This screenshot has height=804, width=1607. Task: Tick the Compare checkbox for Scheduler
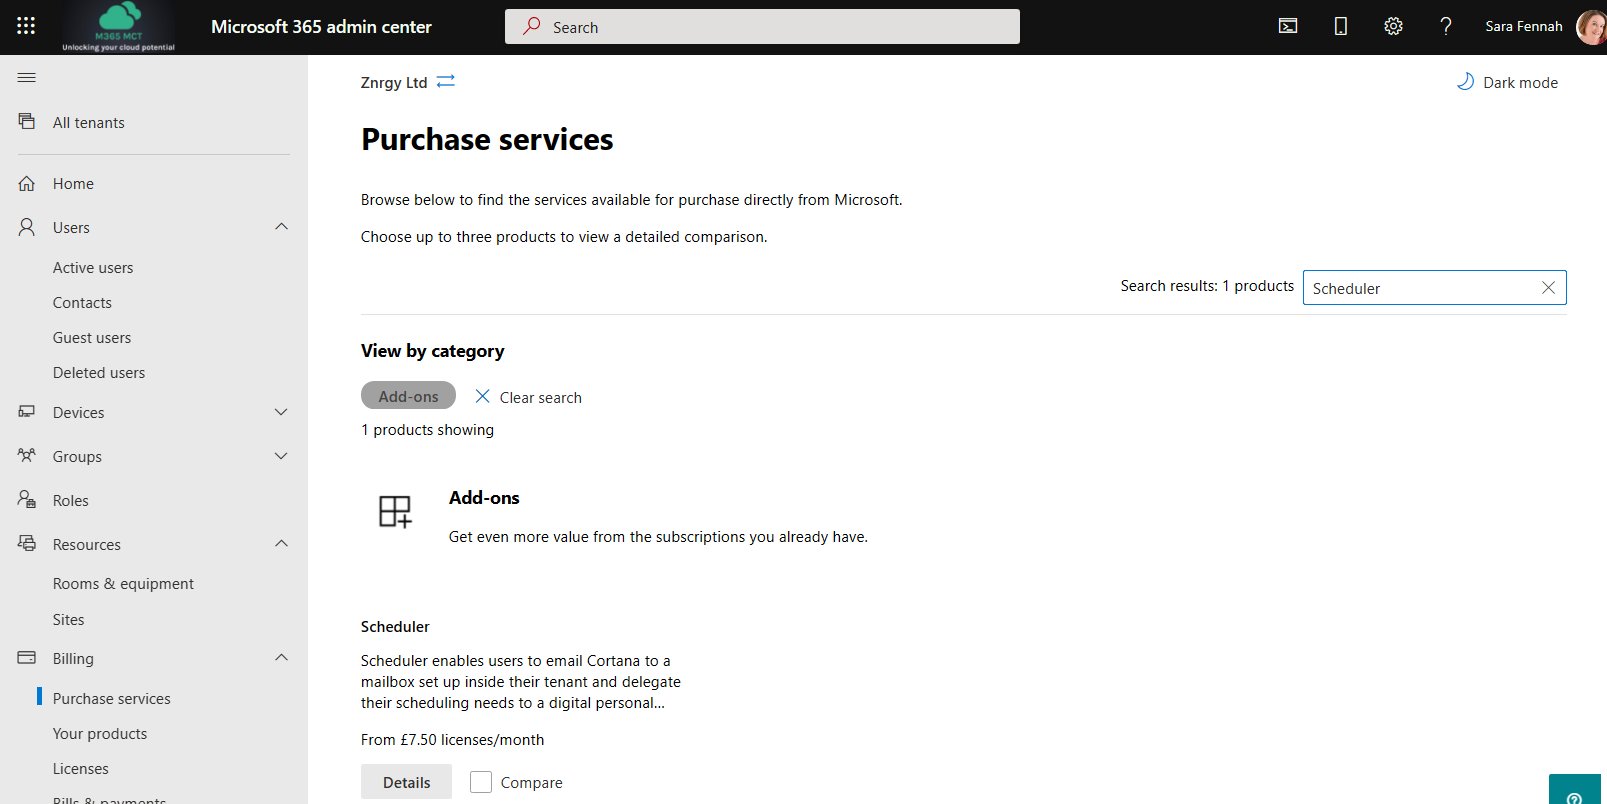[x=481, y=782]
